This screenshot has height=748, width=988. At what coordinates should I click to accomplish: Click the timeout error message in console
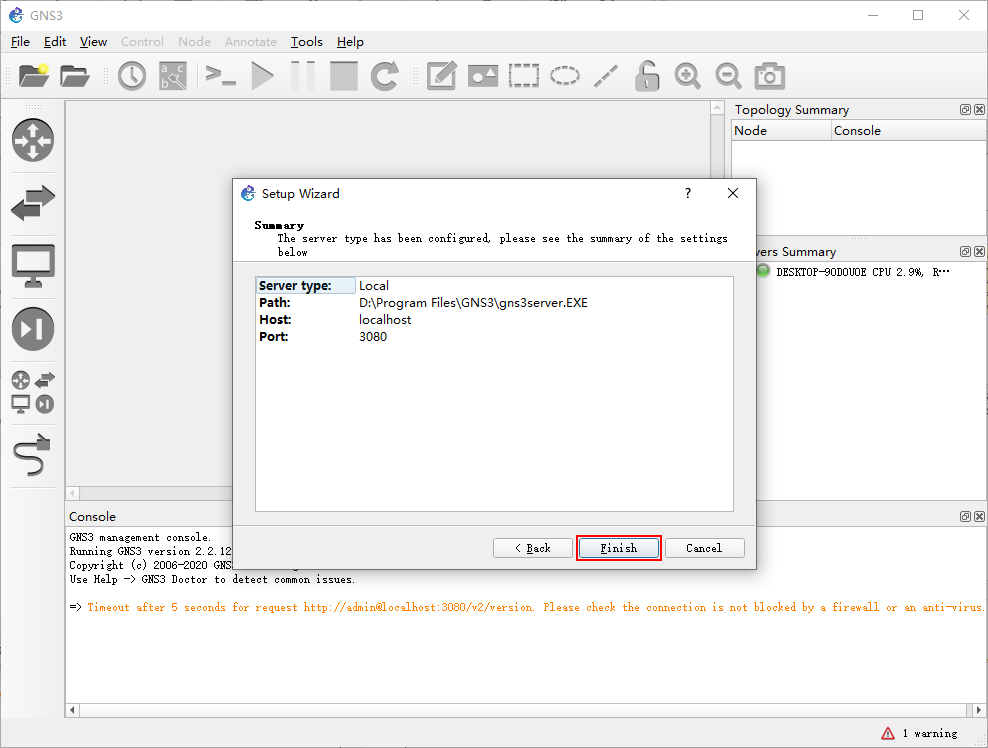[x=535, y=607]
